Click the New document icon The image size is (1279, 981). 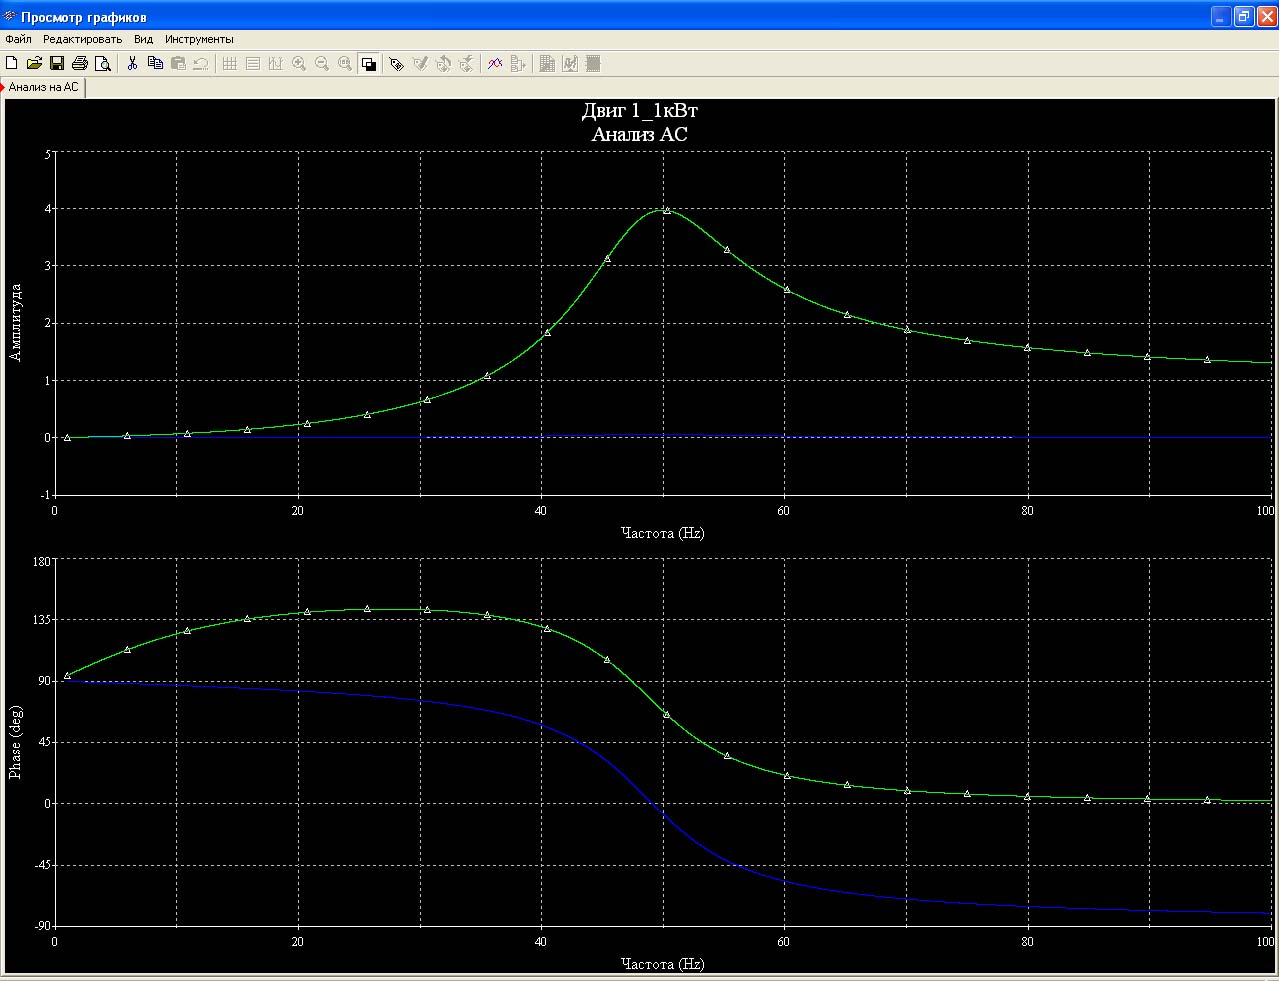12,64
